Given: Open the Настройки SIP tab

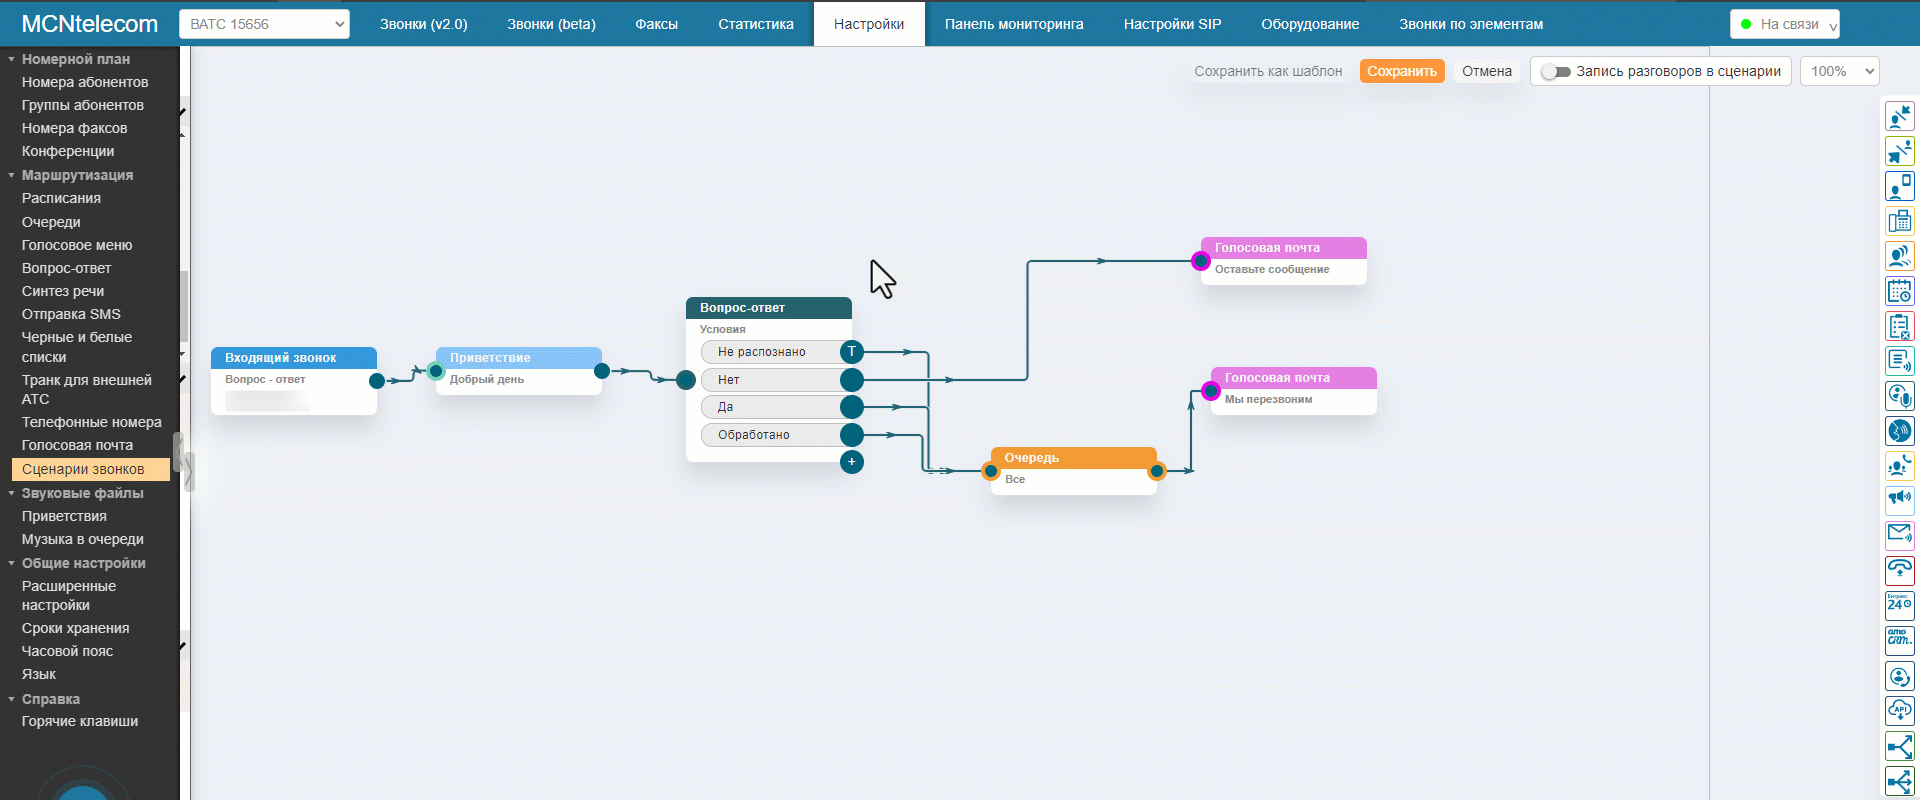Looking at the screenshot, I should (1172, 24).
